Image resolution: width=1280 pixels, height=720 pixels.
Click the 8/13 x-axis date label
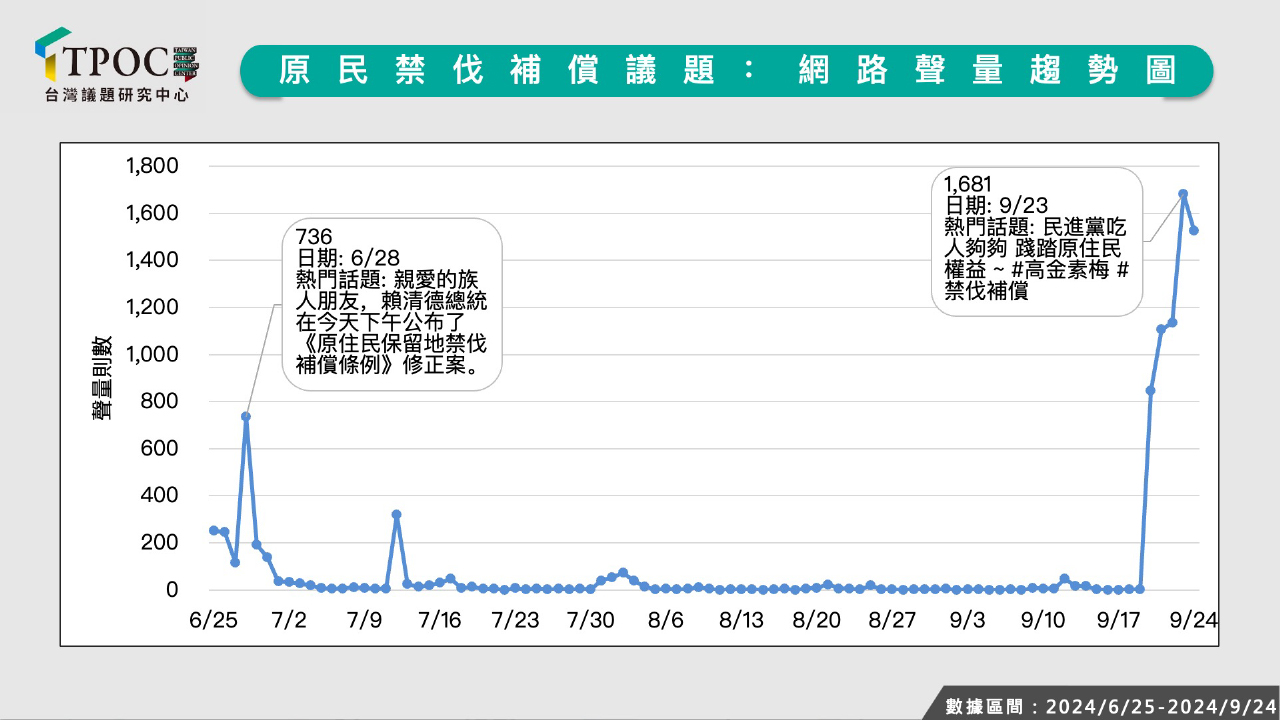[741, 620]
